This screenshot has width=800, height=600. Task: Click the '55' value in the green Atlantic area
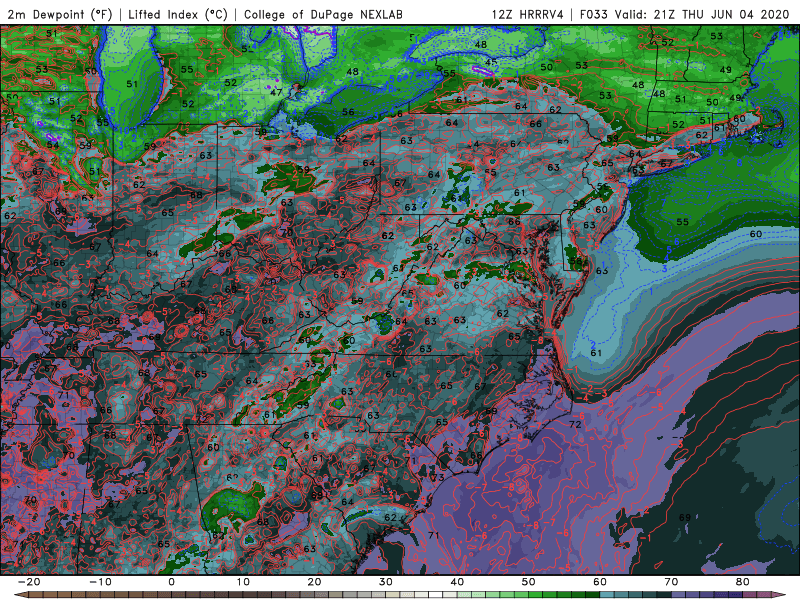[683, 222]
